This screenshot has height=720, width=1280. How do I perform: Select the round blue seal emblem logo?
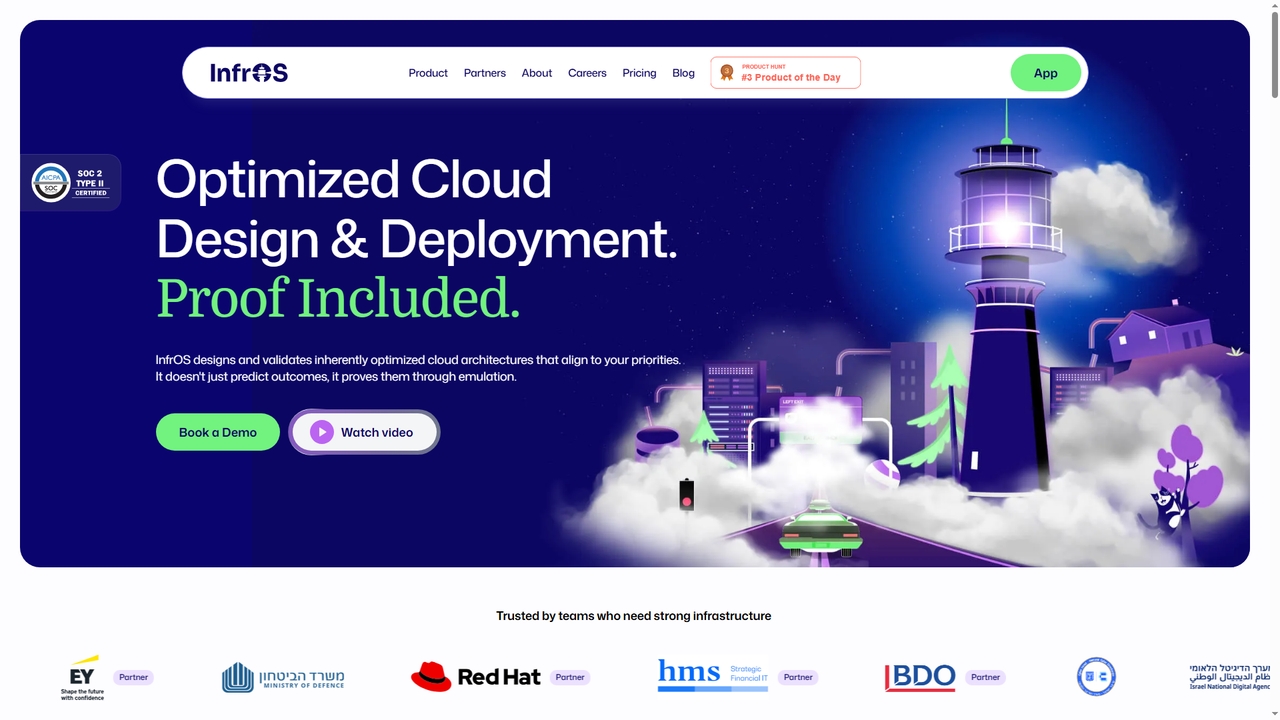[x=1096, y=677]
